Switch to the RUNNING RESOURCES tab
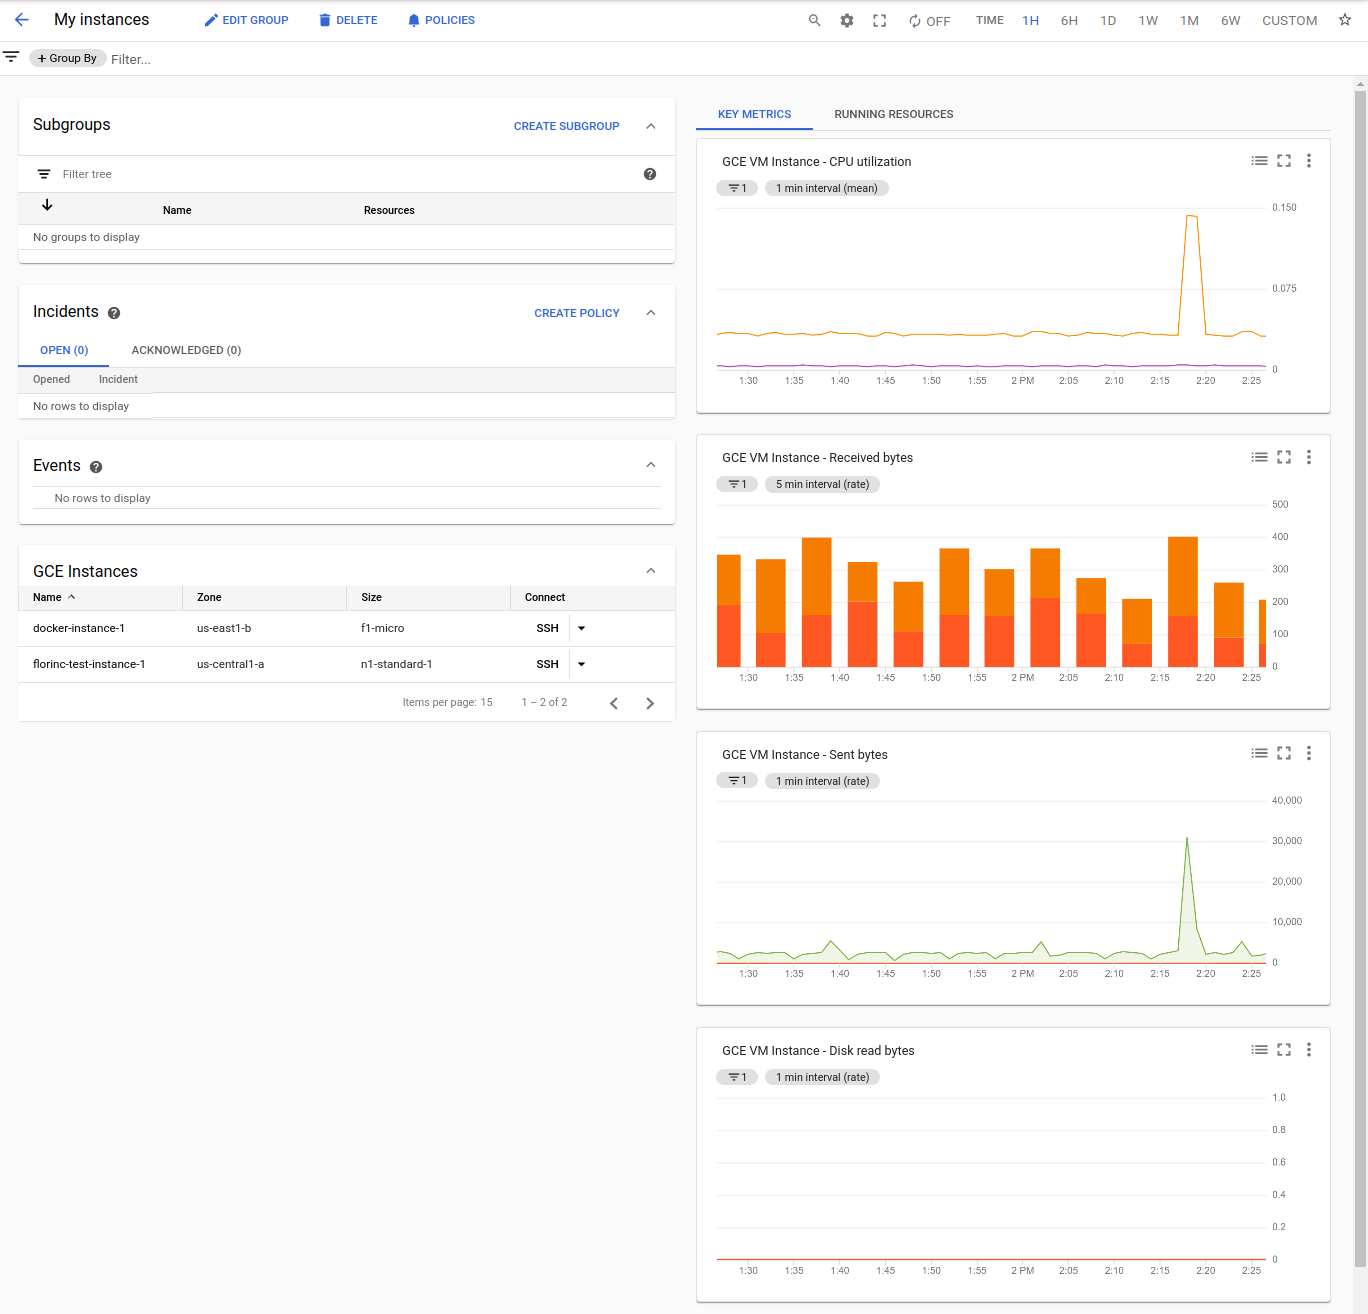 click(893, 114)
